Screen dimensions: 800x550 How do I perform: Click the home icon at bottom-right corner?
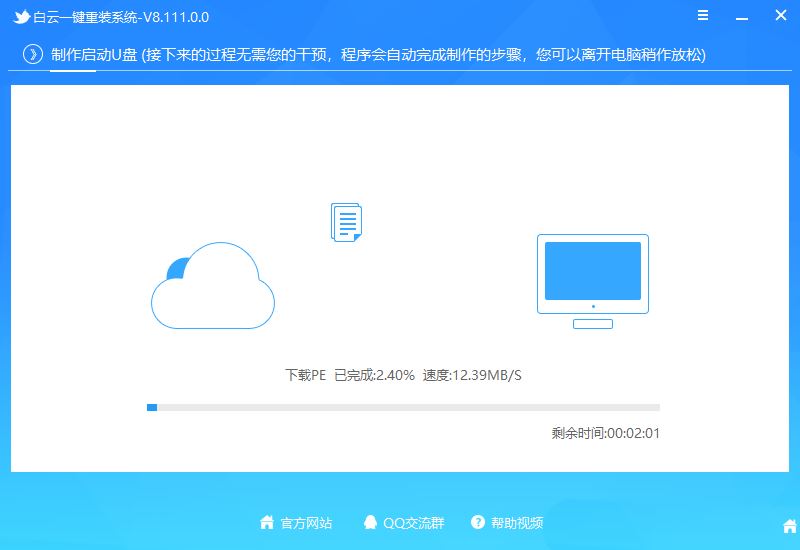[x=789, y=526]
